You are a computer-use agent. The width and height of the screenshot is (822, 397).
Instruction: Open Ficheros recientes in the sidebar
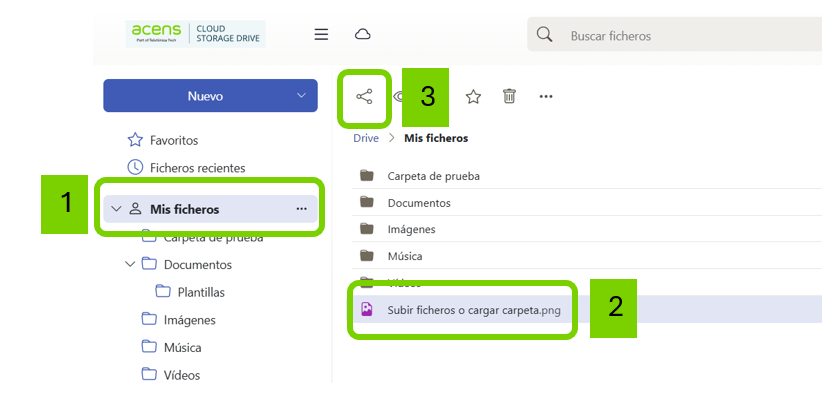198,168
